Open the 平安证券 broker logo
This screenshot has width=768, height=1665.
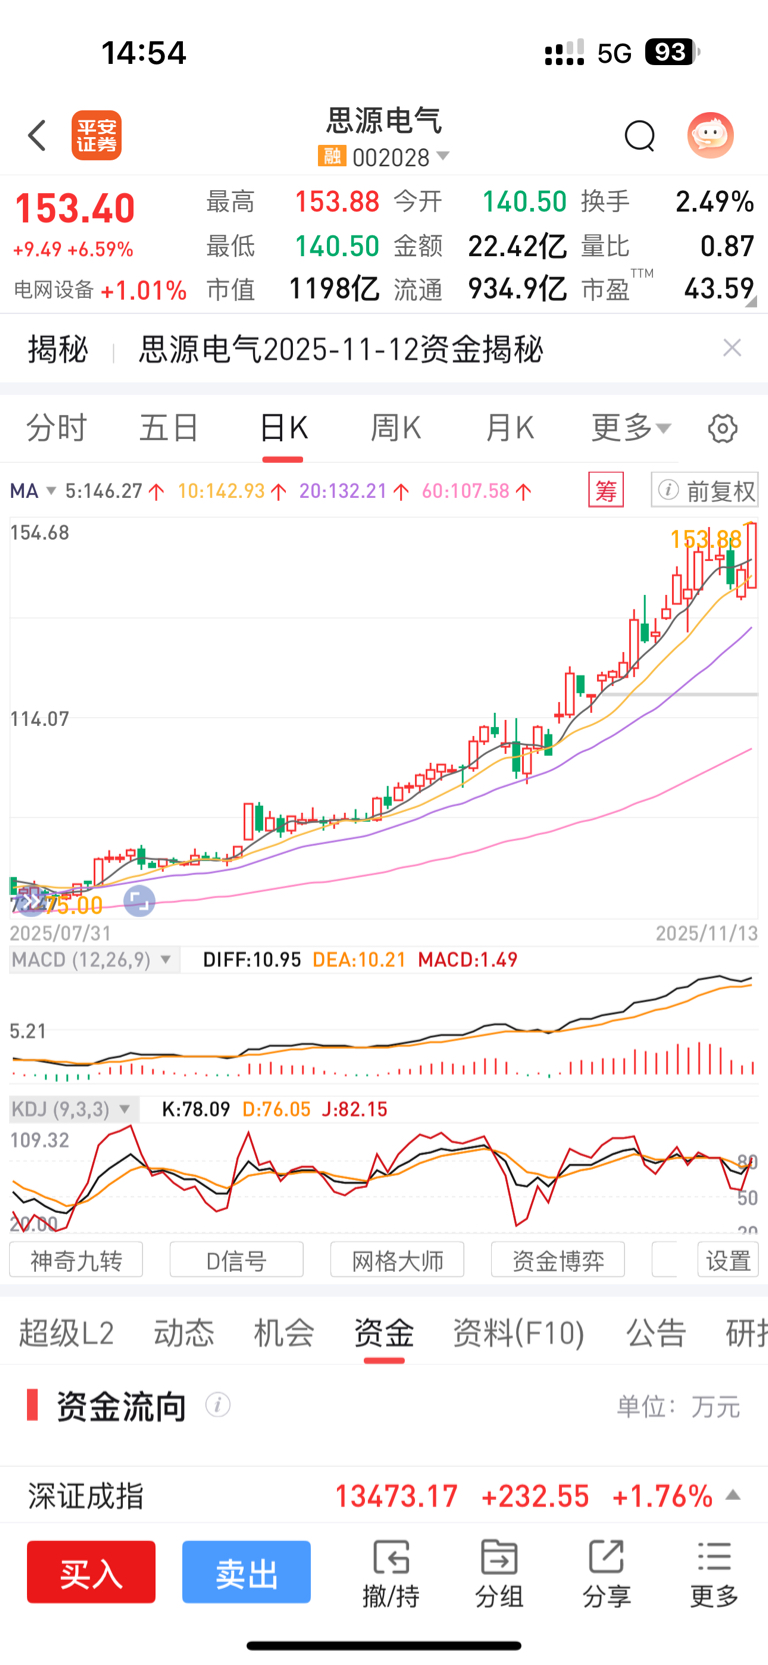pyautogui.click(x=96, y=135)
